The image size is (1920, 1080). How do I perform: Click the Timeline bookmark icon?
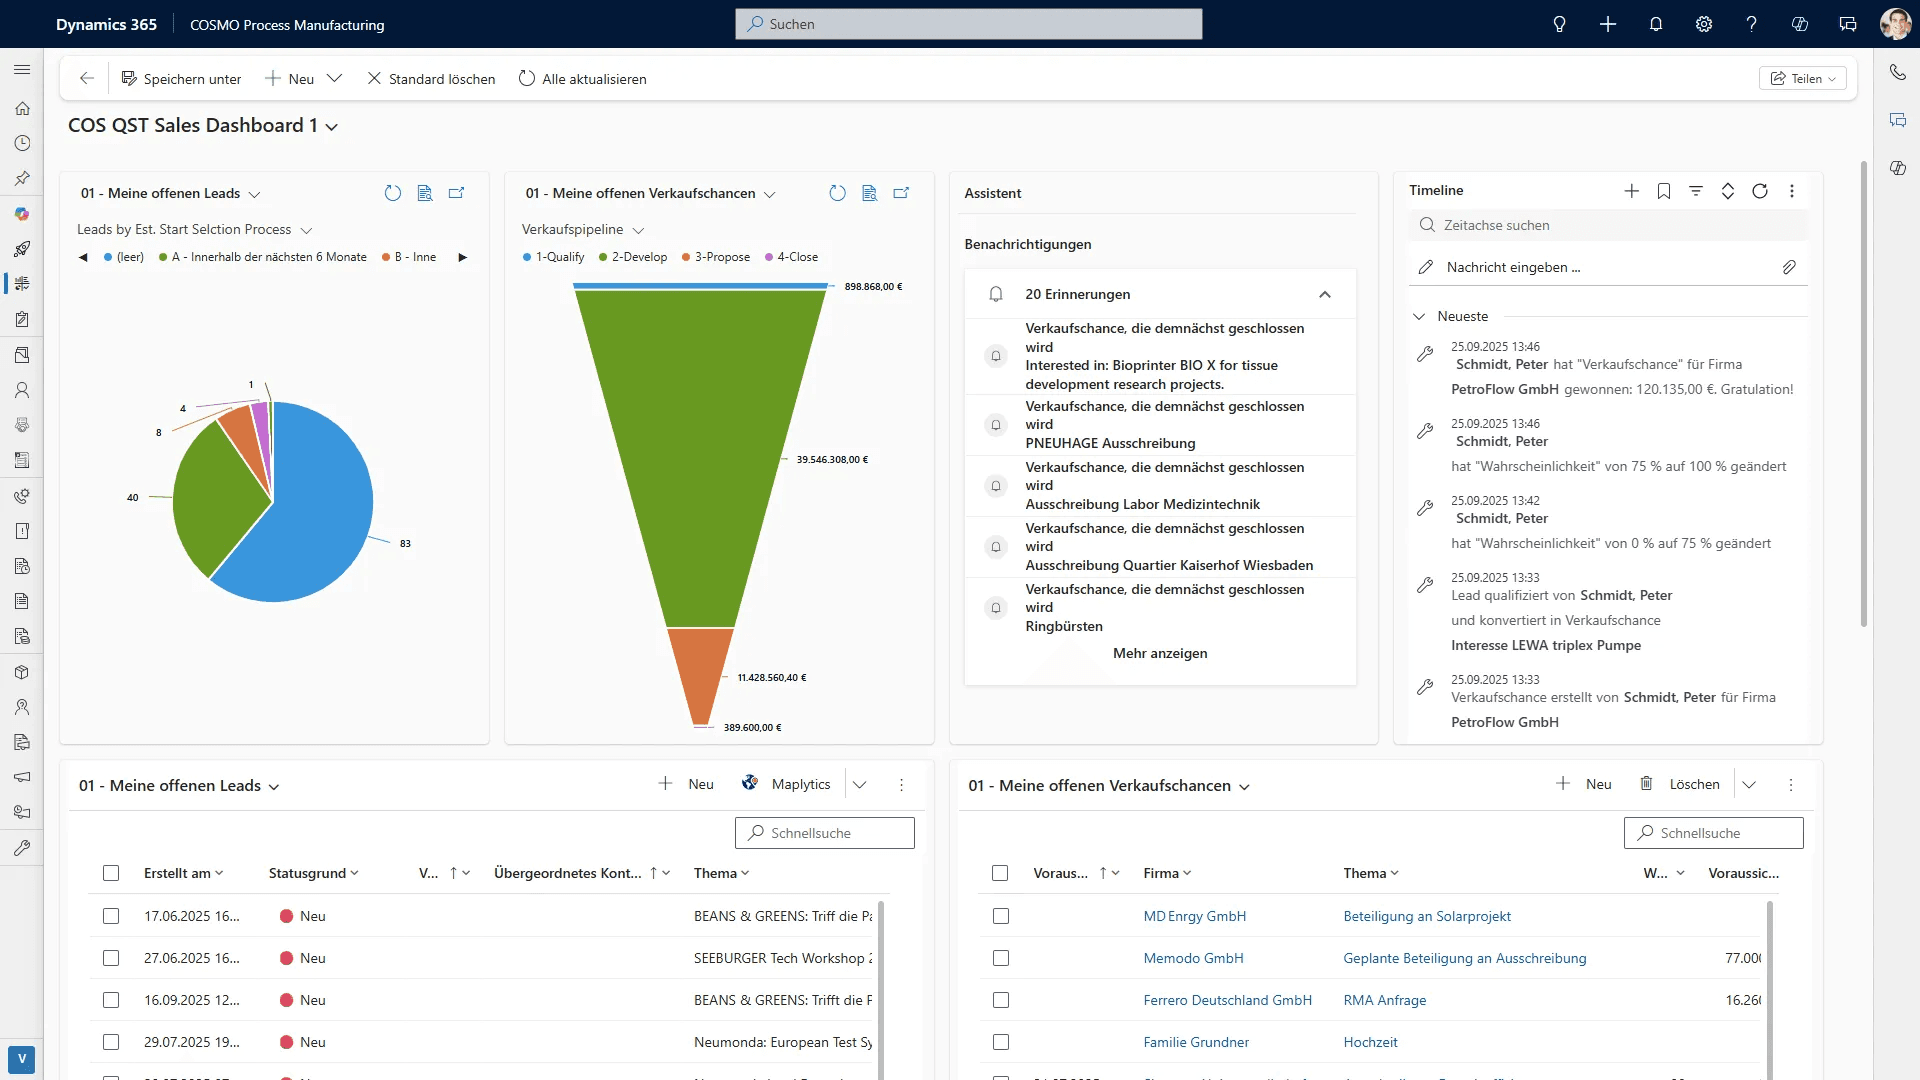point(1664,191)
